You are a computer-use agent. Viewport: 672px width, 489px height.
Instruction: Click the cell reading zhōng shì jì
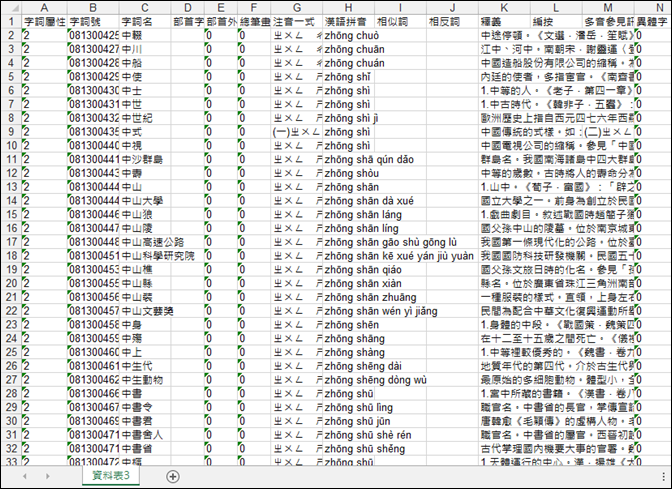point(348,118)
